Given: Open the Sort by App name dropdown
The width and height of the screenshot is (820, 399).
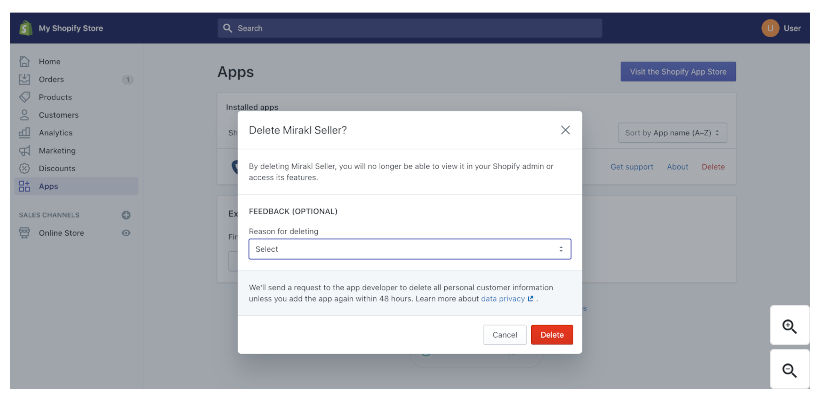Looking at the screenshot, I should pos(673,133).
